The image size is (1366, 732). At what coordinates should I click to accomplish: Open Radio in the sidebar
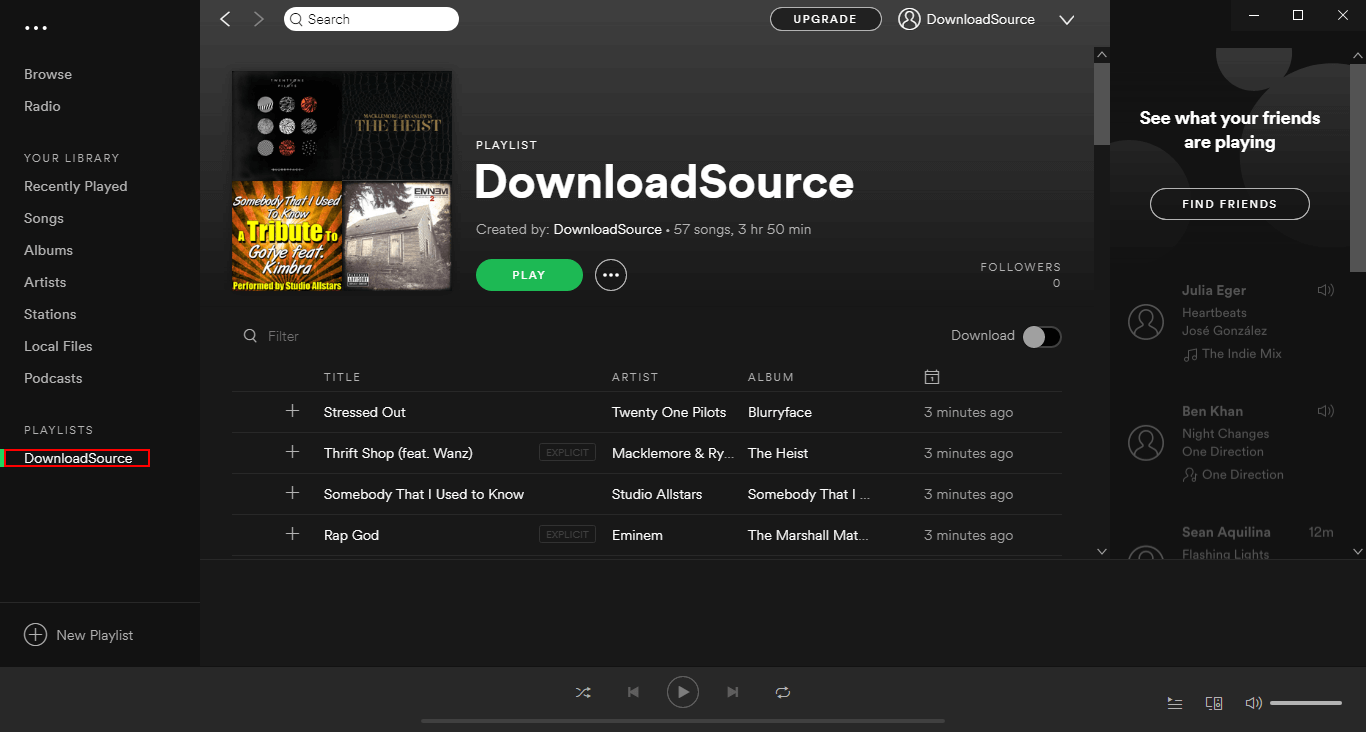(42, 106)
